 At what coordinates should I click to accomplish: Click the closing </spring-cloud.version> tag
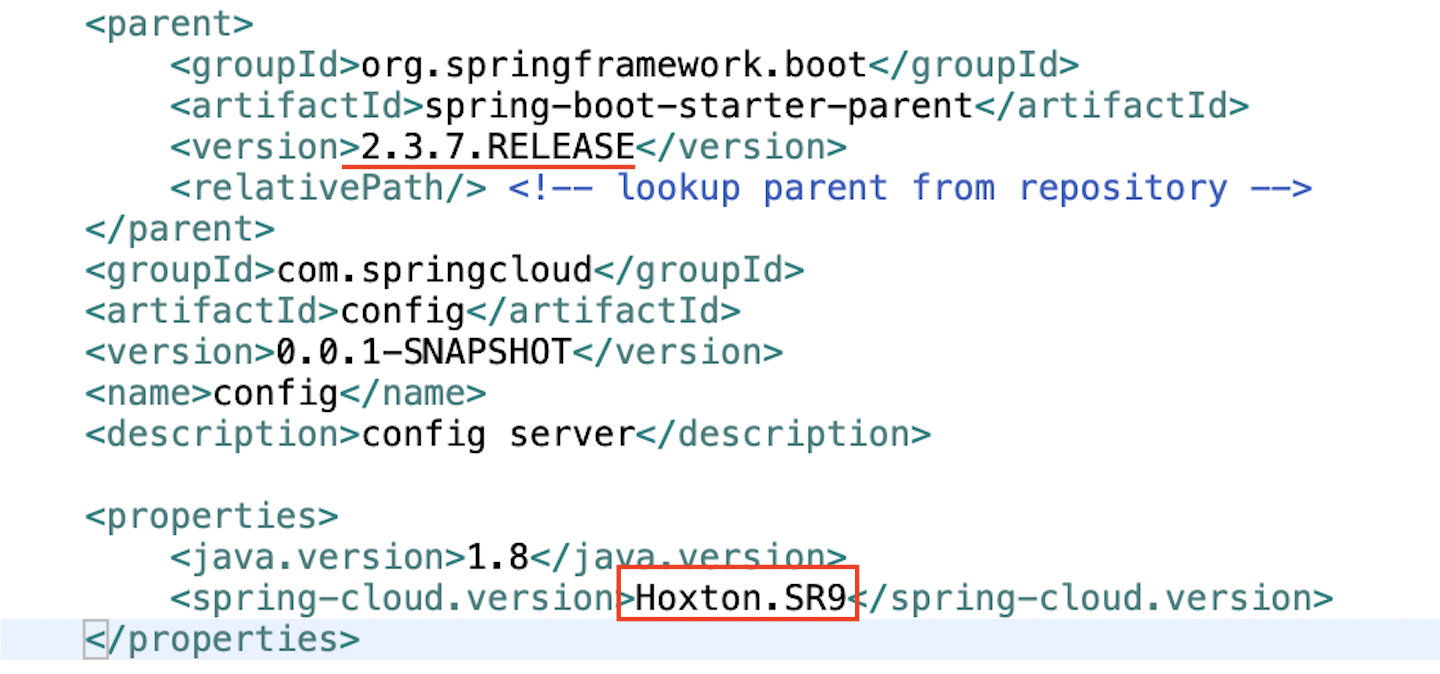point(1091,598)
